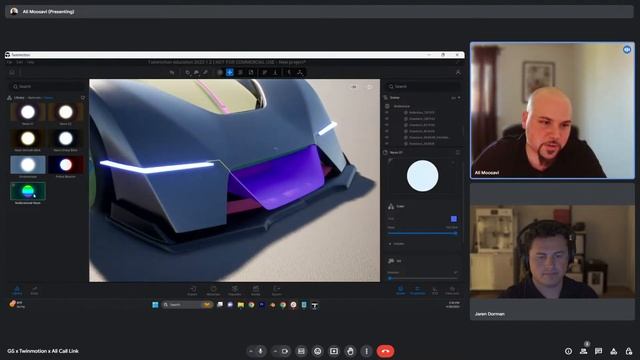640x360 pixels.
Task: Click the Twinmotion user account icon
Action: 458,72
